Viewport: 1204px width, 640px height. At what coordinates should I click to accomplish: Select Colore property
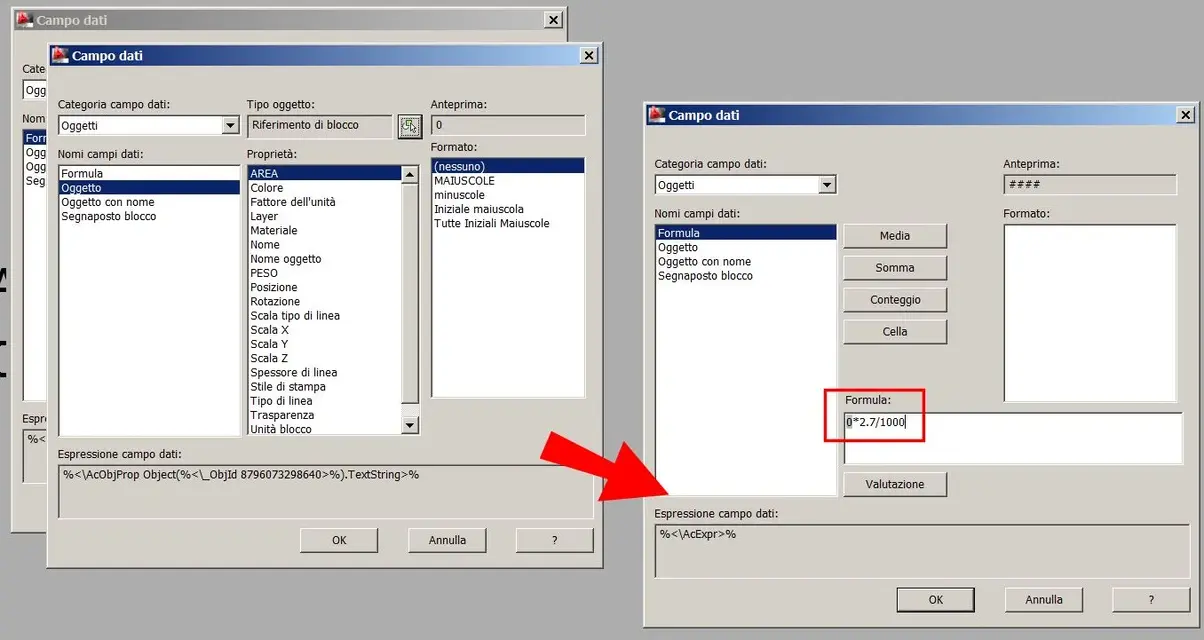click(324, 188)
